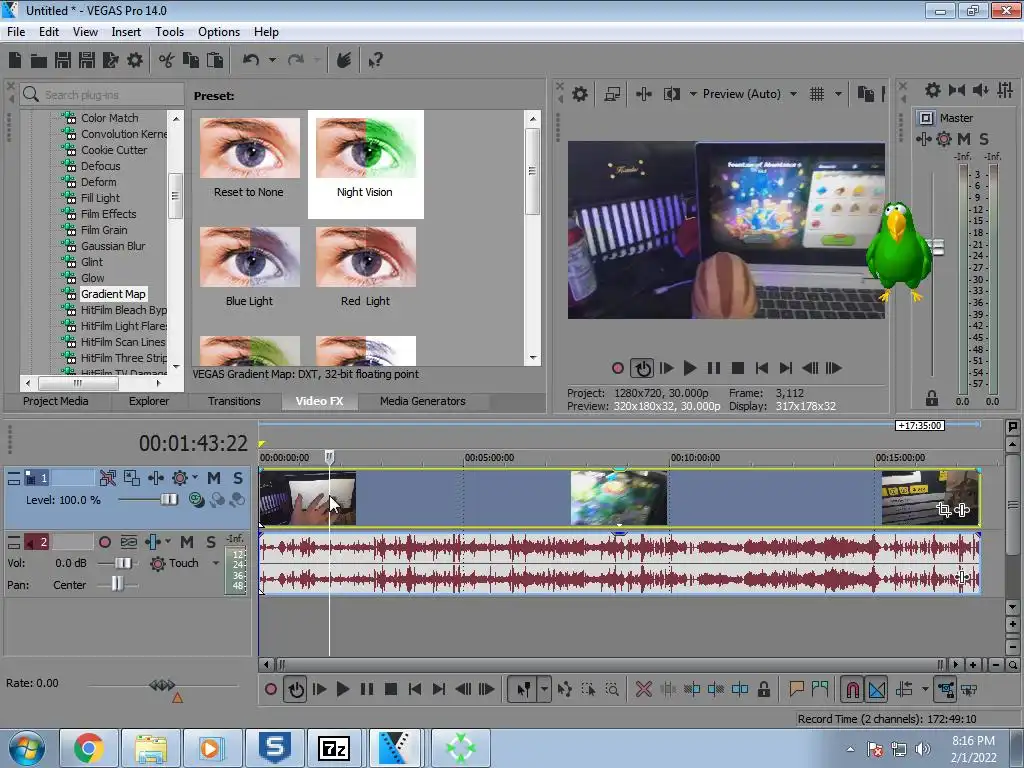
Task: Click the Undo arrow icon
Action: click(x=251, y=60)
